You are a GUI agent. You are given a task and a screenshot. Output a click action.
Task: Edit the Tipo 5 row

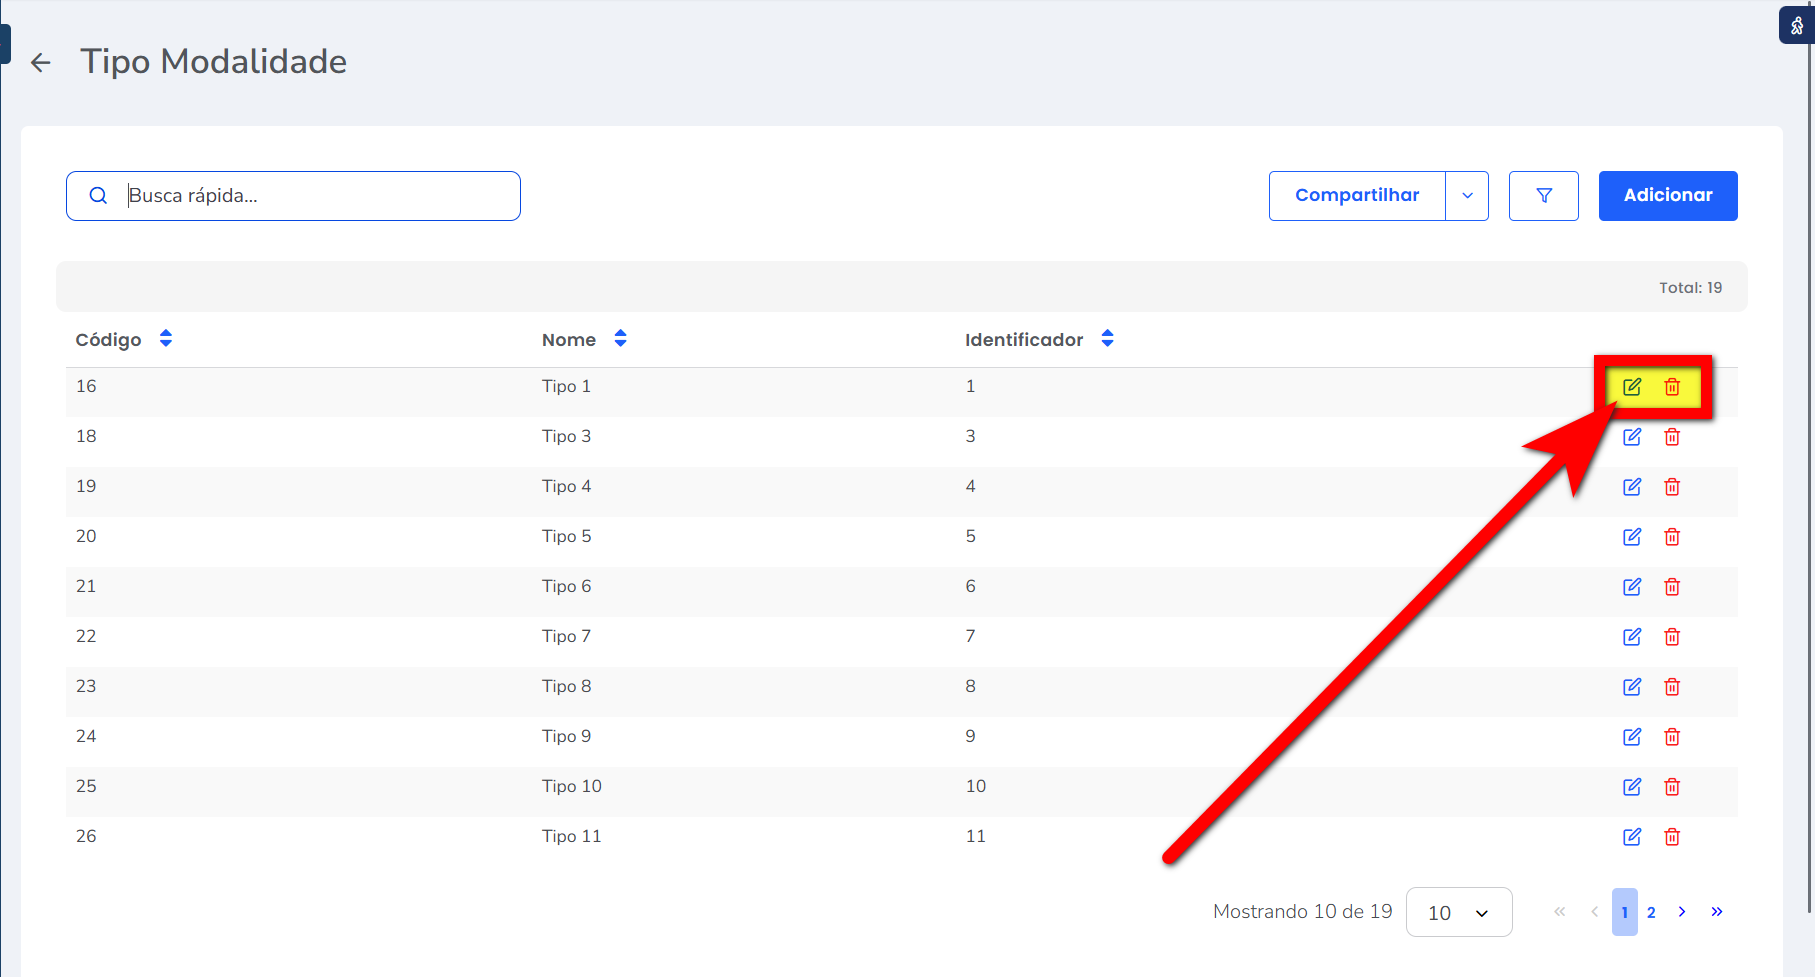[1631, 537]
